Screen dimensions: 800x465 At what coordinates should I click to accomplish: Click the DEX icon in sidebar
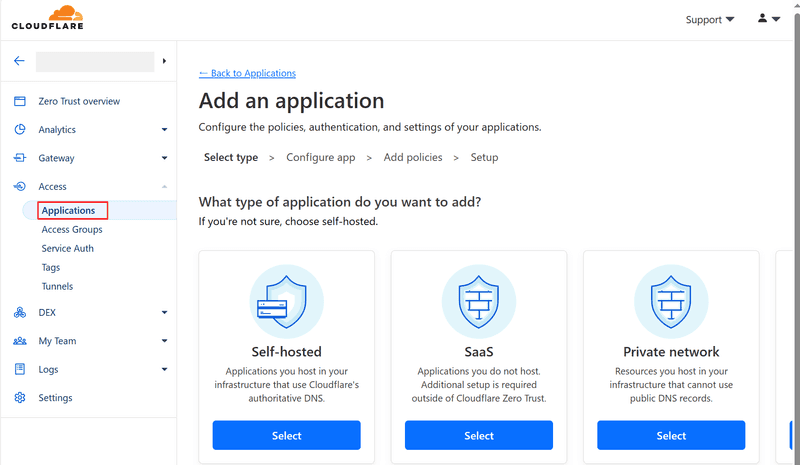click(x=19, y=312)
